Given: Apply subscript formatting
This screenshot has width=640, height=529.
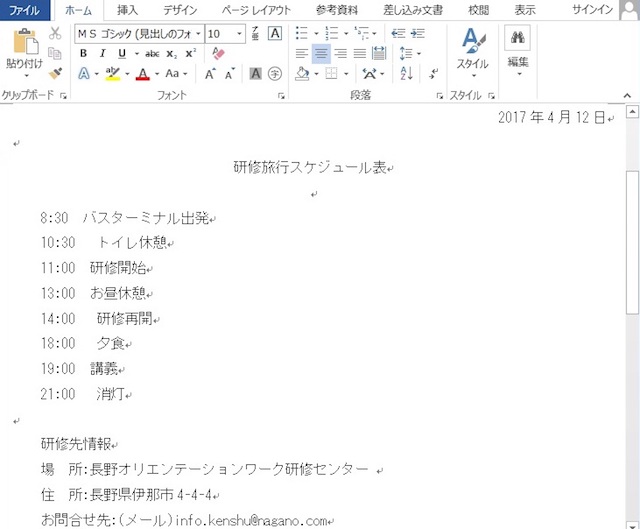Looking at the screenshot, I should click(x=172, y=53).
